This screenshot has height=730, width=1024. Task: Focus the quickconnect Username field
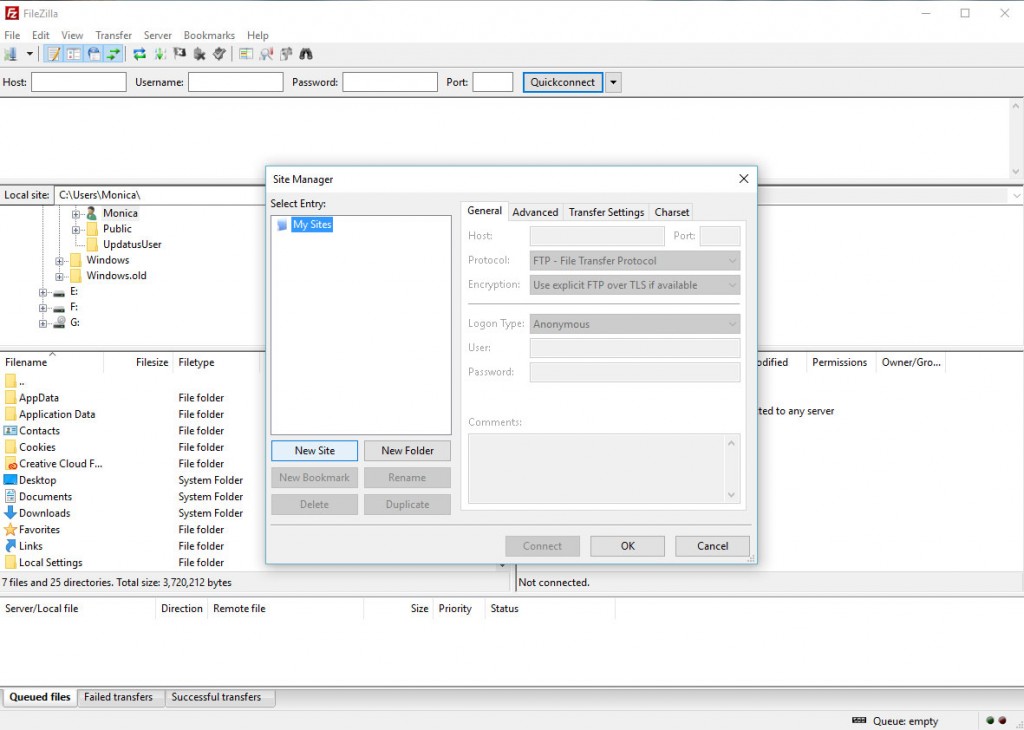[235, 82]
